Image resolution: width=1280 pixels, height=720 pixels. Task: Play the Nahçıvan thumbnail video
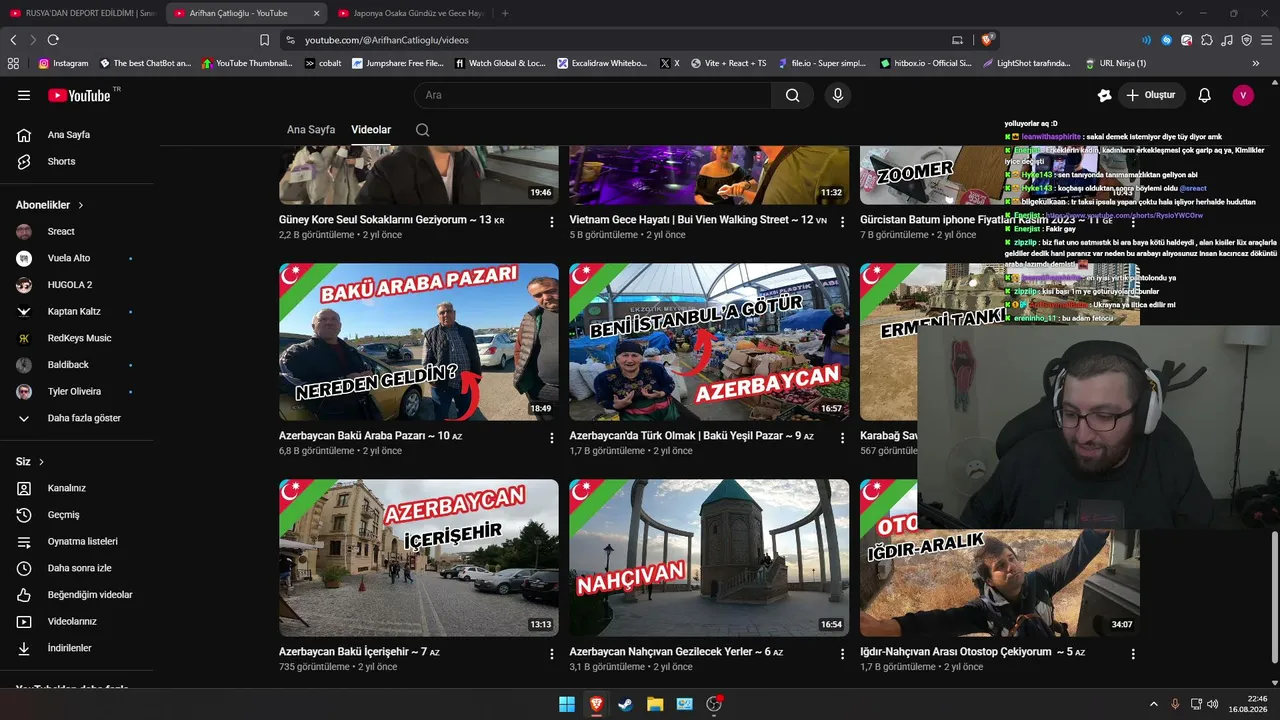click(x=709, y=558)
